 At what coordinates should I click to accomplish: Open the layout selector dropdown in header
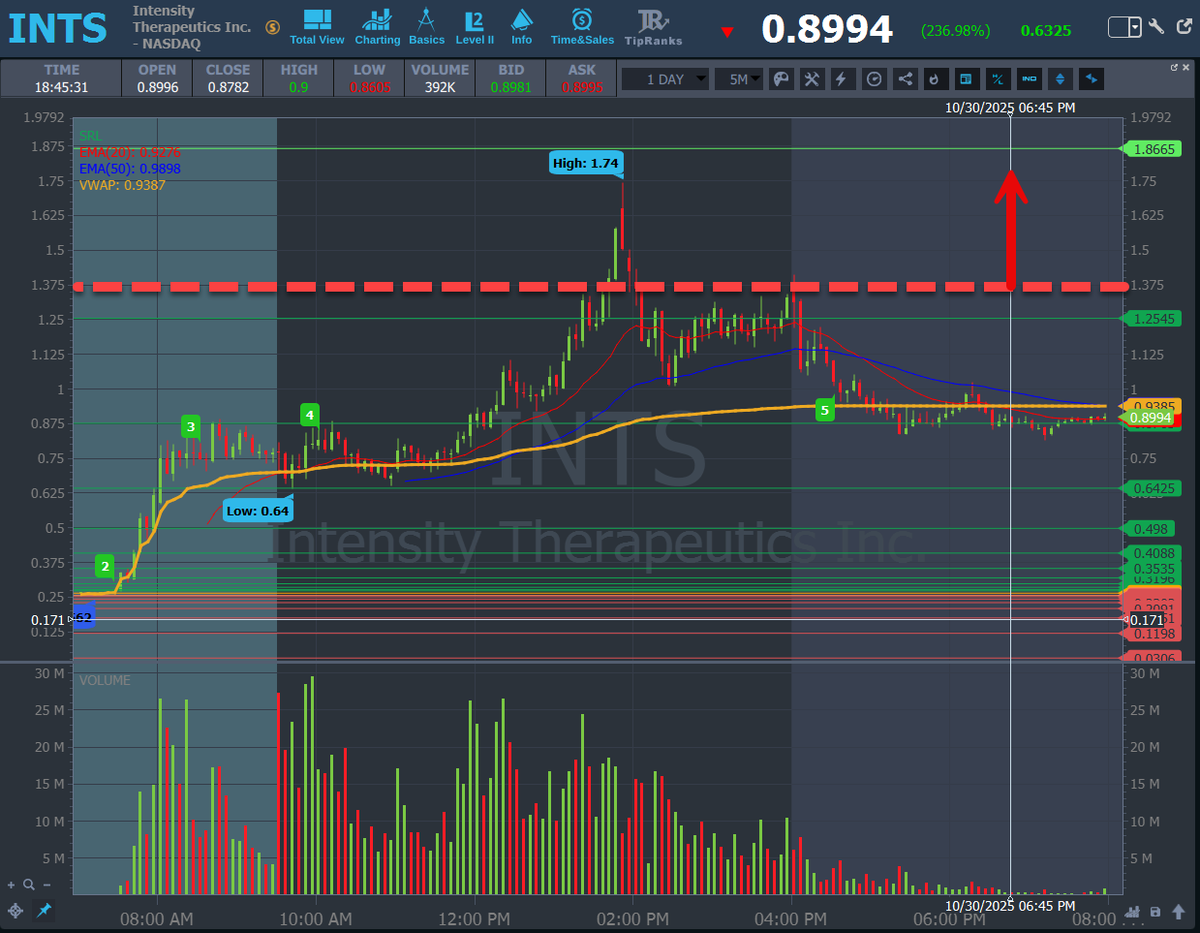(1125, 28)
